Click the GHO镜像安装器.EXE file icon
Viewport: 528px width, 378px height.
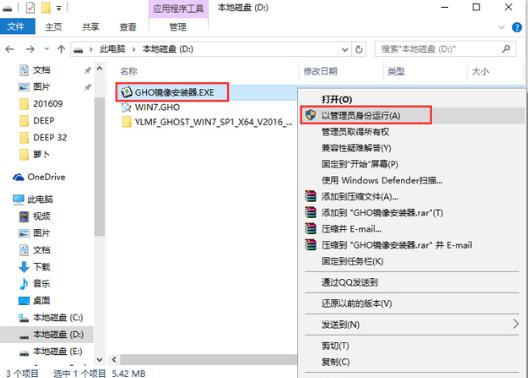click(126, 92)
